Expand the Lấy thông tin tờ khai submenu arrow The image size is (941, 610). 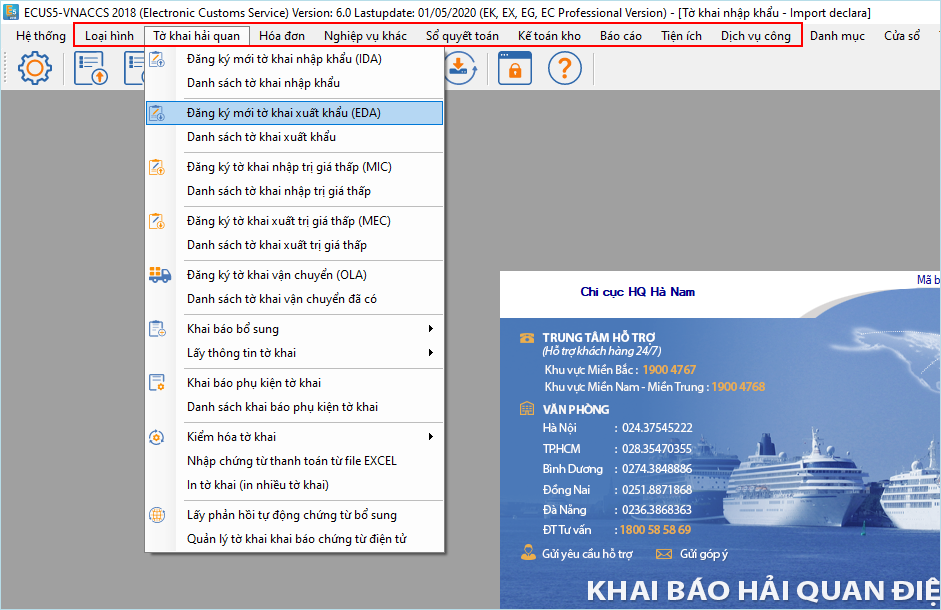[x=430, y=352]
